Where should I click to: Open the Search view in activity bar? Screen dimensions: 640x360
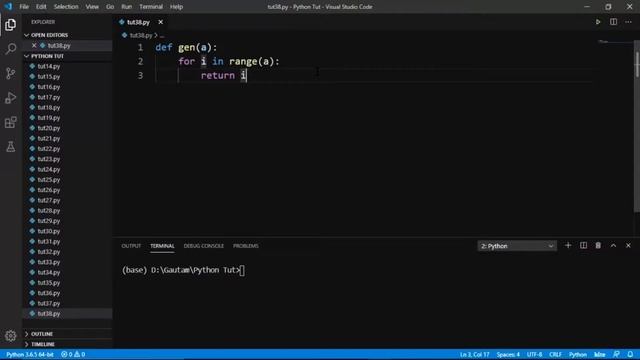[11, 49]
